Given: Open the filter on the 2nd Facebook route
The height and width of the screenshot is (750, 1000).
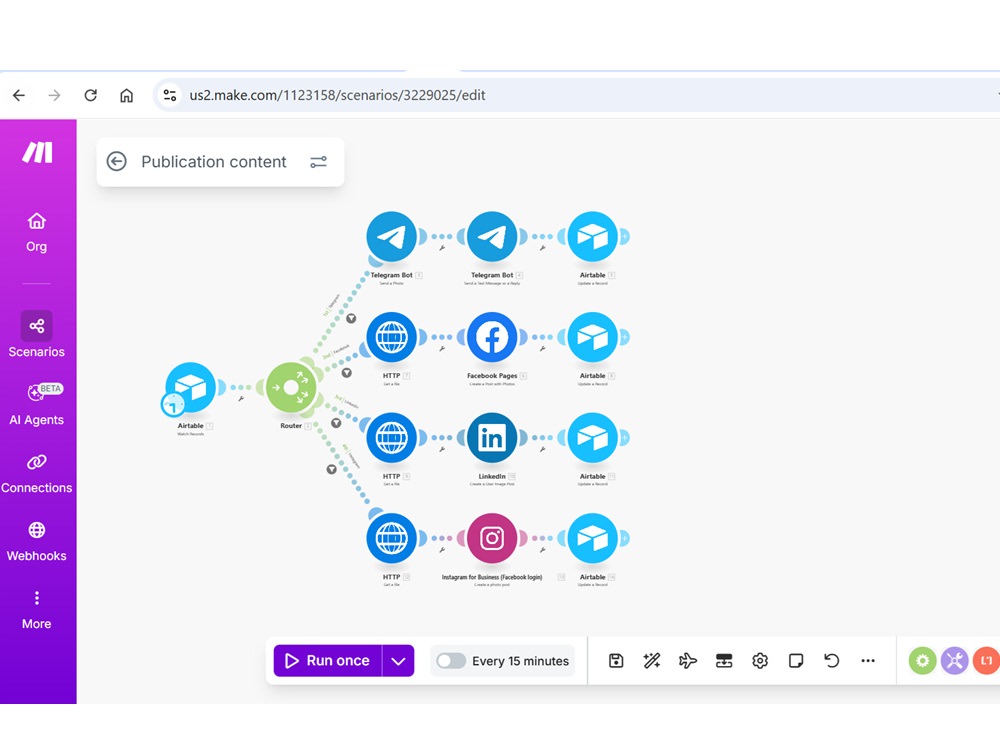Looking at the screenshot, I should [346, 372].
